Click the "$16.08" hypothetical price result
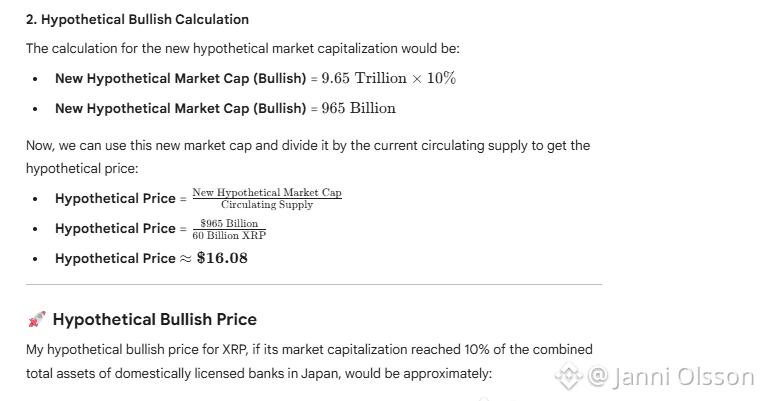This screenshot has height=401, width=762. [x=222, y=258]
